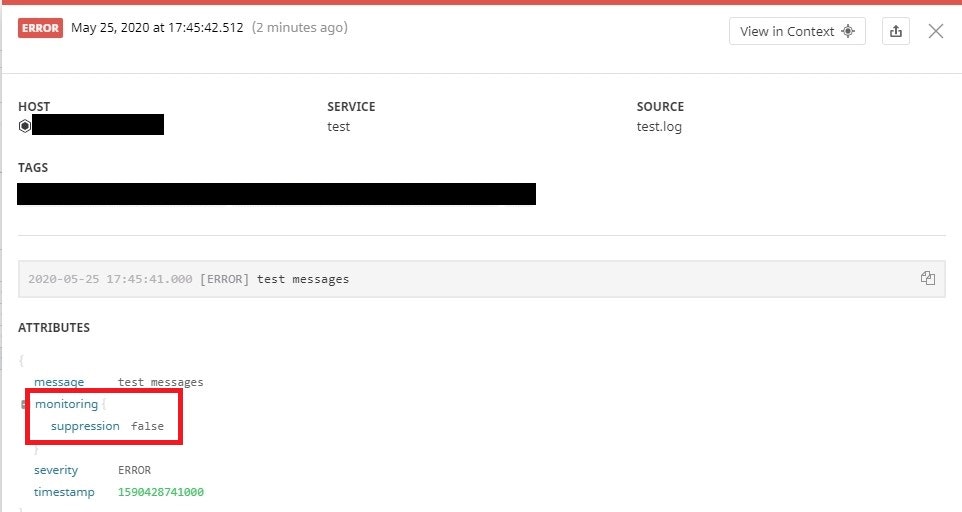Click the 'message' attribute key
The width and height of the screenshot is (962, 512).
(59, 382)
